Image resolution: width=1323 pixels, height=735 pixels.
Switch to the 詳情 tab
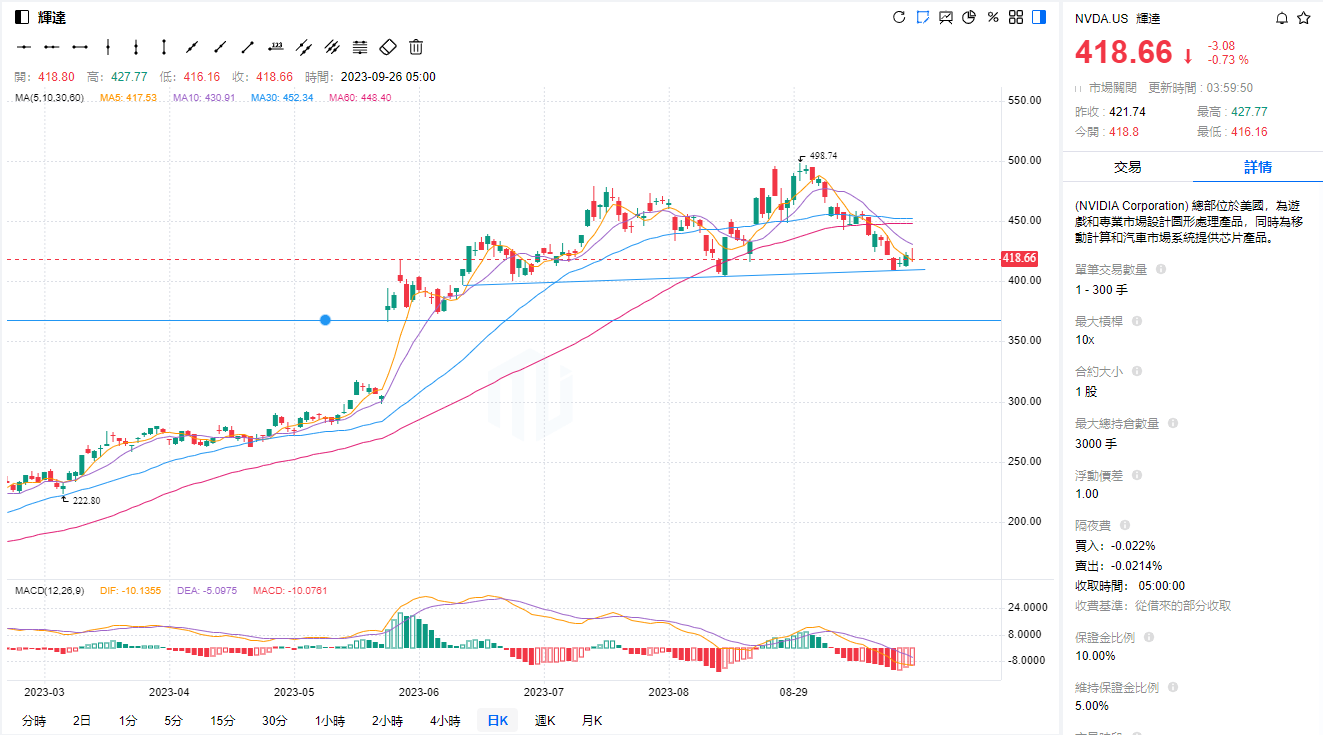pyautogui.click(x=1257, y=167)
